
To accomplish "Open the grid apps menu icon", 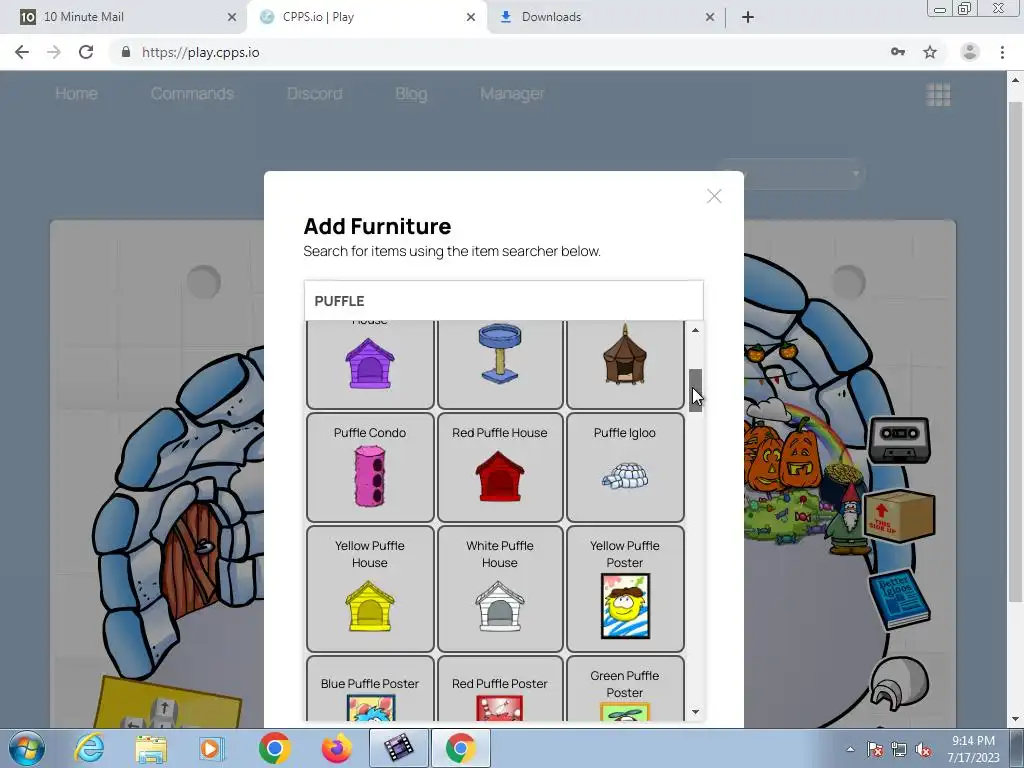I will point(938,95).
